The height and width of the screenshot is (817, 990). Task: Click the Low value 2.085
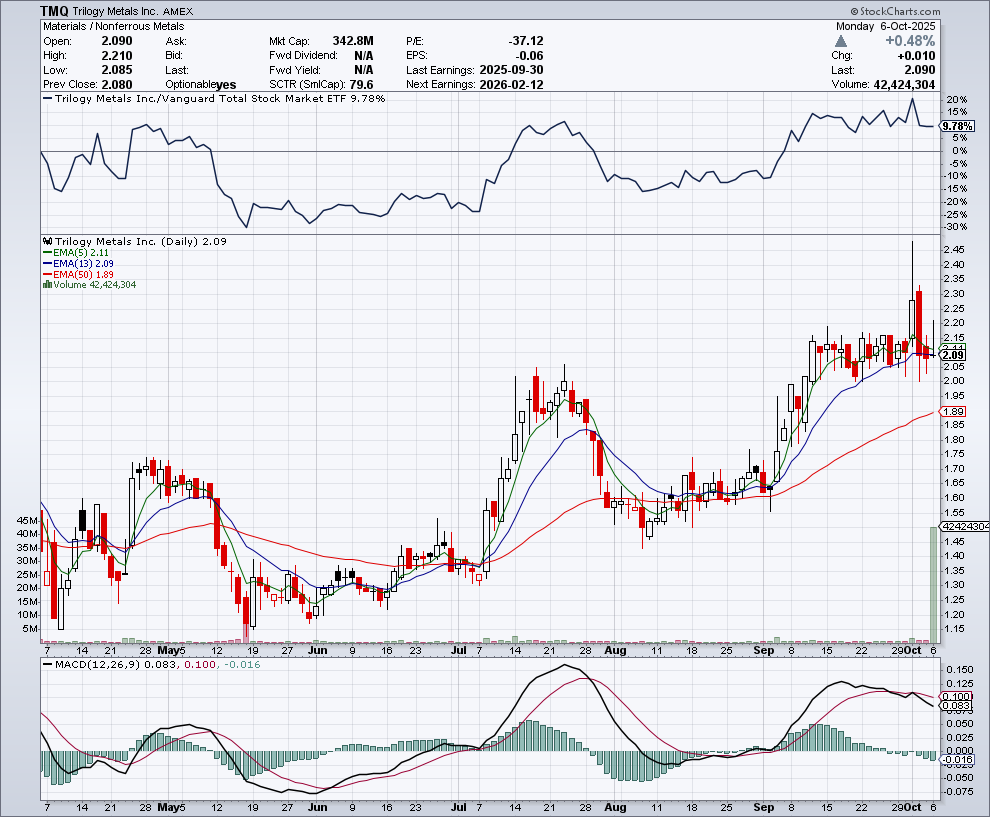point(117,70)
